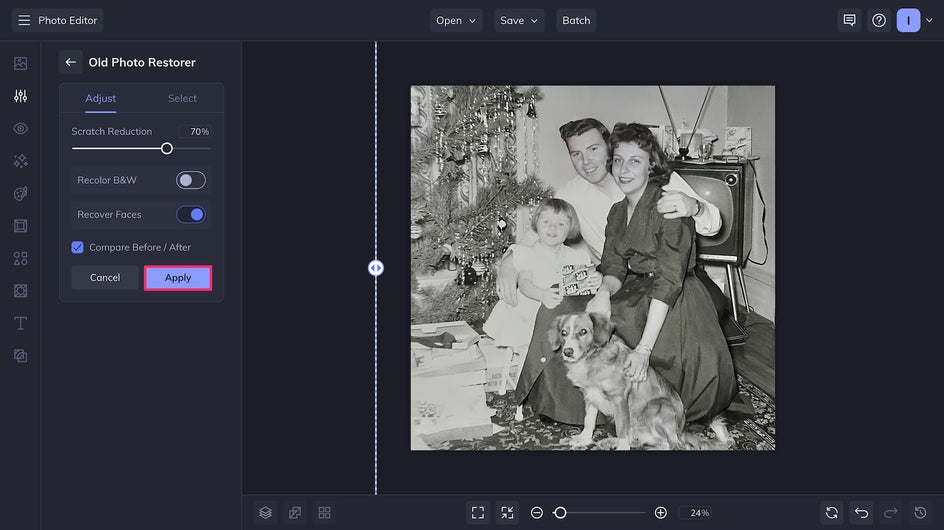Viewport: 944px width, 530px height.
Task: Expand the Save dropdown
Action: [519, 20]
